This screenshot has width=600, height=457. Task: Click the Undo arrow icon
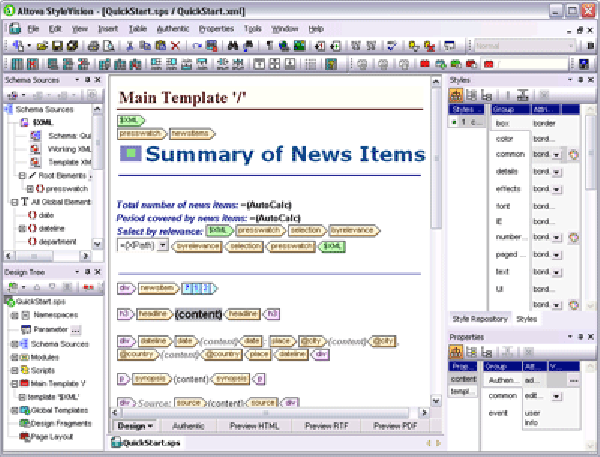tap(197, 46)
